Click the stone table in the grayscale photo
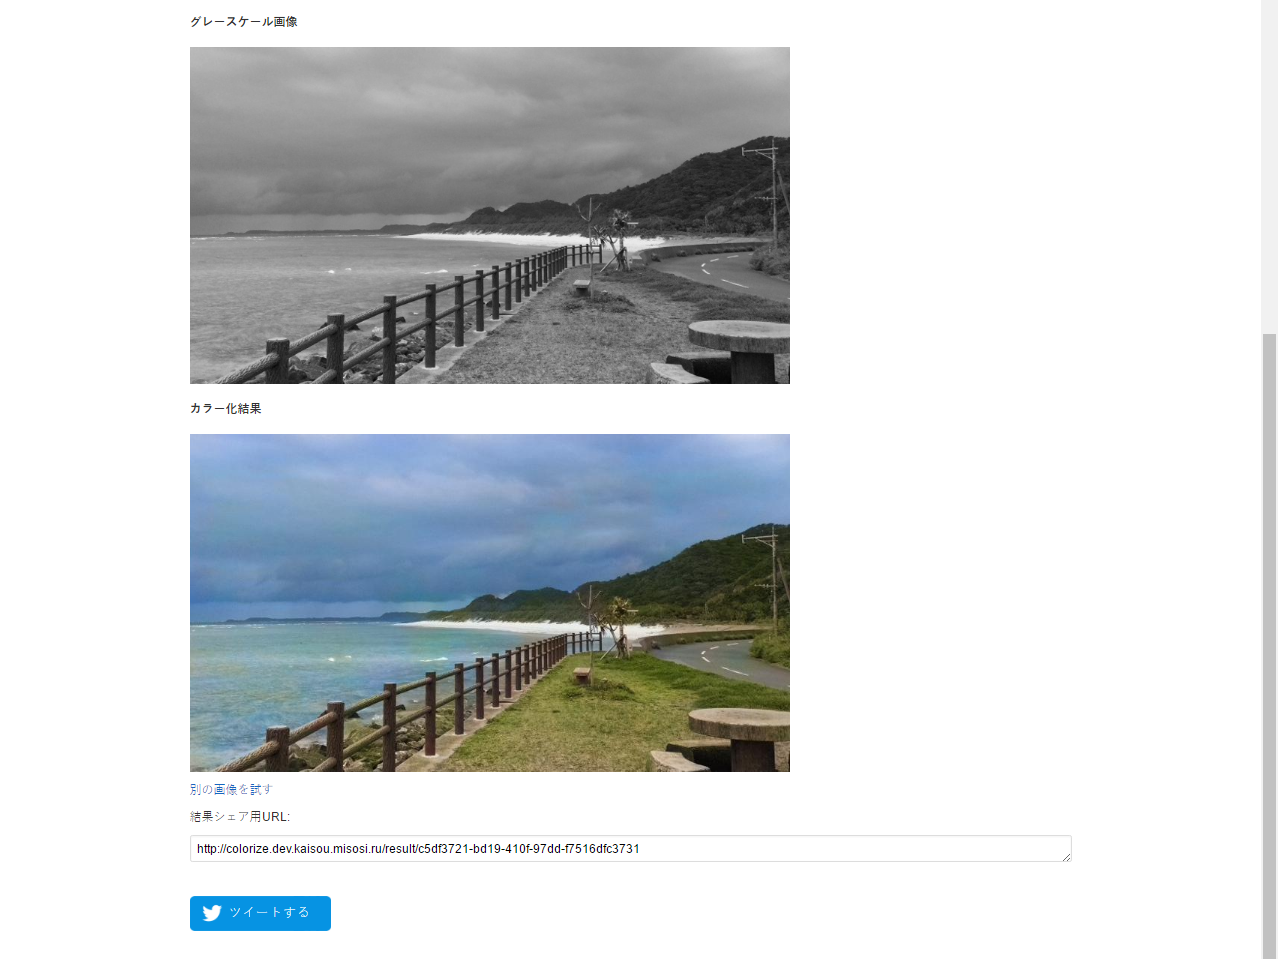The height and width of the screenshot is (959, 1278). (x=740, y=348)
